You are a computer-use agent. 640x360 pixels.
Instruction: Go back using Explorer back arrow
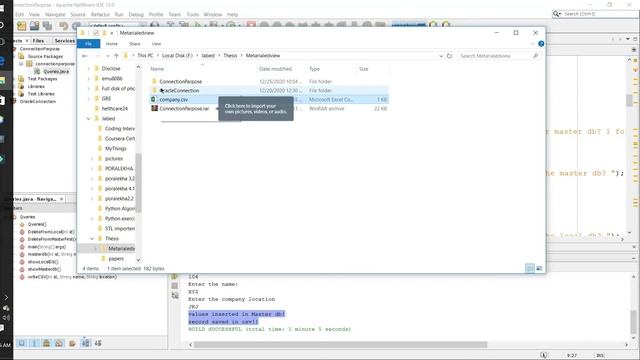pyautogui.click(x=84, y=56)
